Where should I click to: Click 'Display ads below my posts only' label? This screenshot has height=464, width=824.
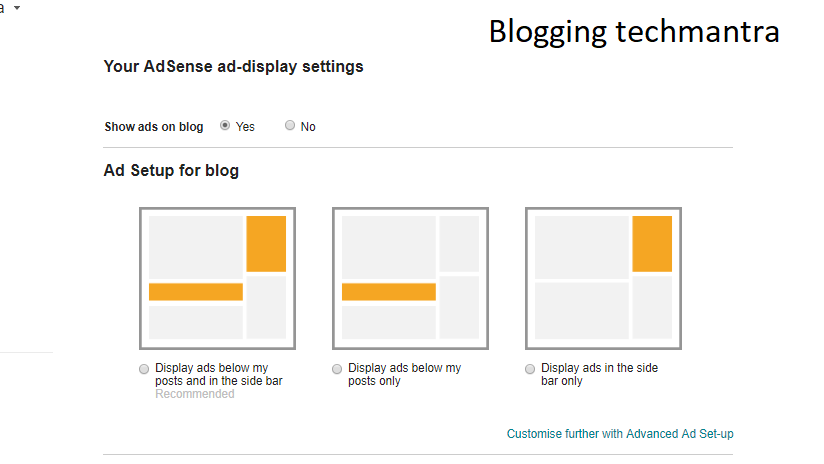point(404,375)
